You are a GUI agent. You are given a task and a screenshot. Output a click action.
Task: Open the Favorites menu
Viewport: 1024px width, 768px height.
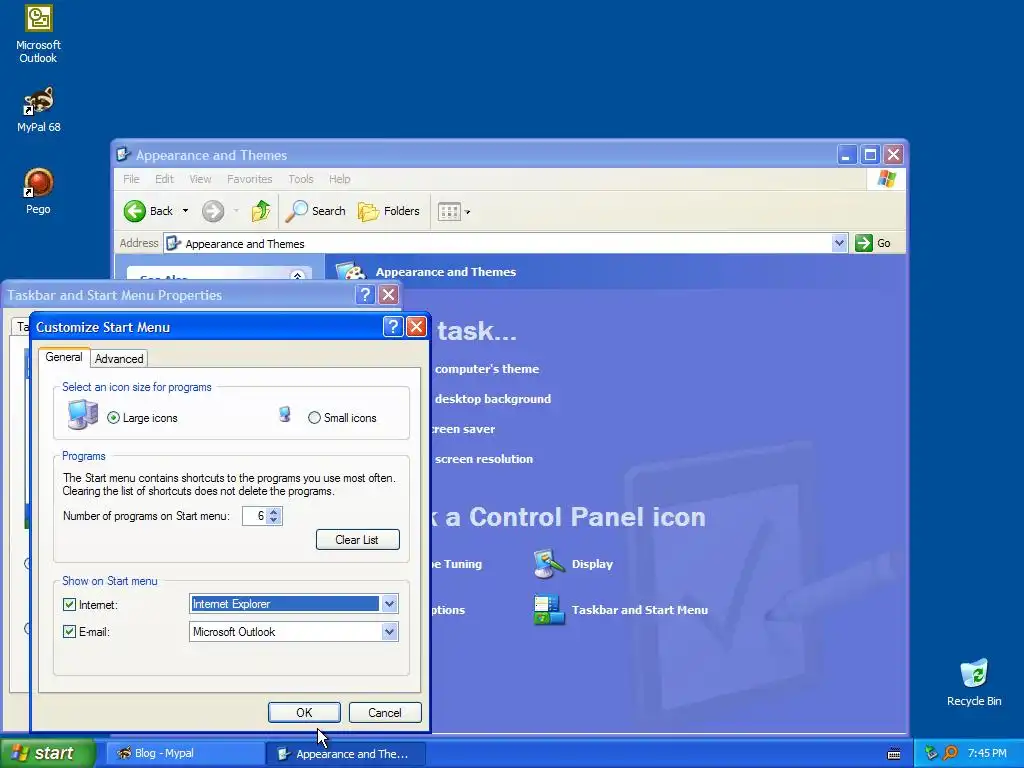pos(249,179)
